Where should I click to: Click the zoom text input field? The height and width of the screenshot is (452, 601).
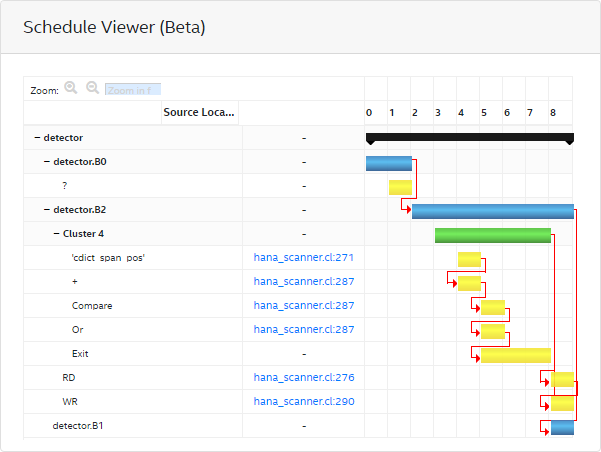click(x=133, y=89)
